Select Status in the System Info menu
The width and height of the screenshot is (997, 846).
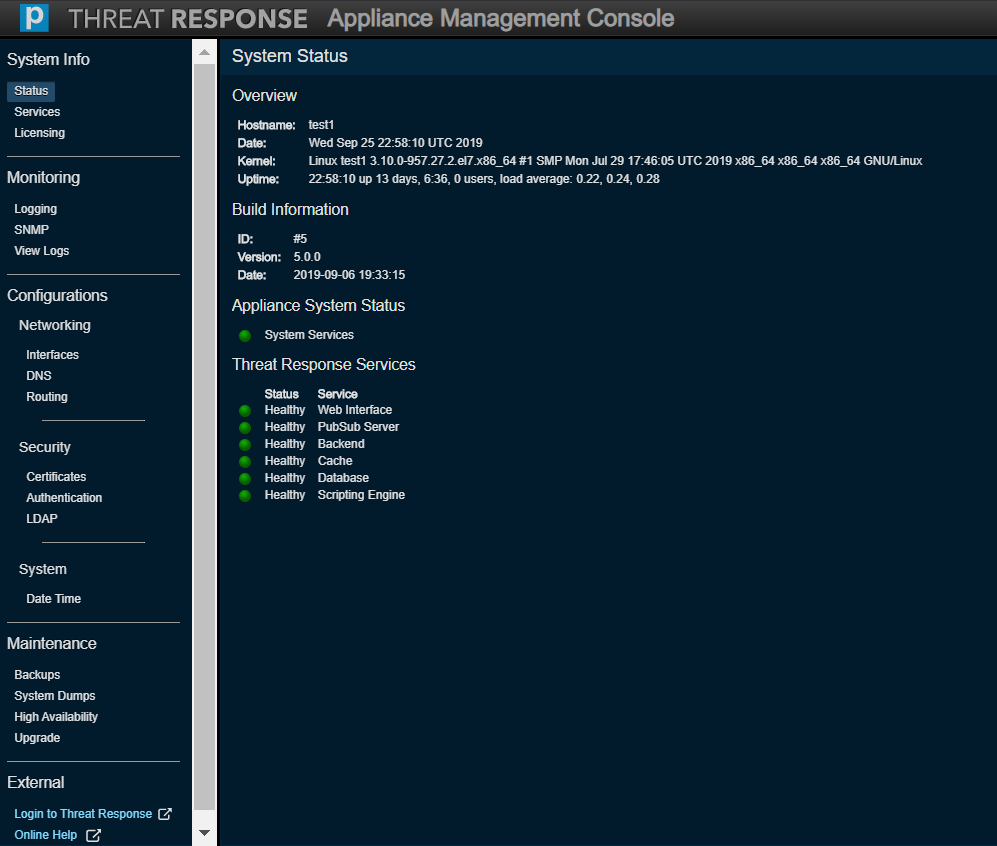31,91
